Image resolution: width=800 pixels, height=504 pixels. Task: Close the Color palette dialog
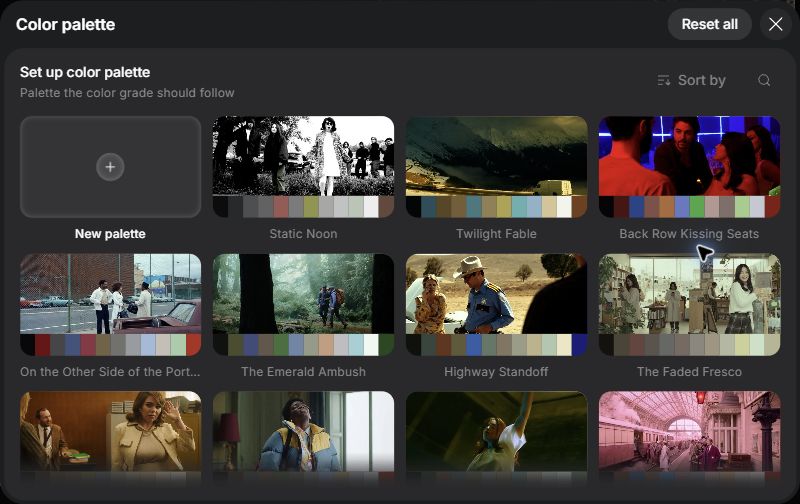coord(776,24)
